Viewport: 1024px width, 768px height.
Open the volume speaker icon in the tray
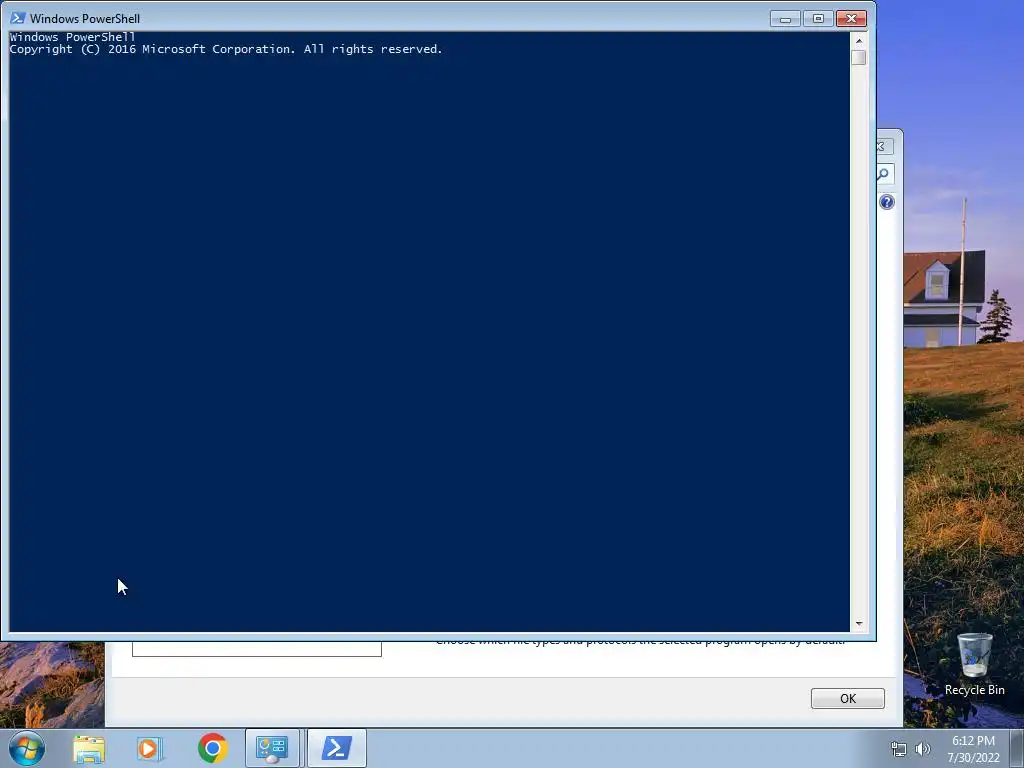click(922, 750)
